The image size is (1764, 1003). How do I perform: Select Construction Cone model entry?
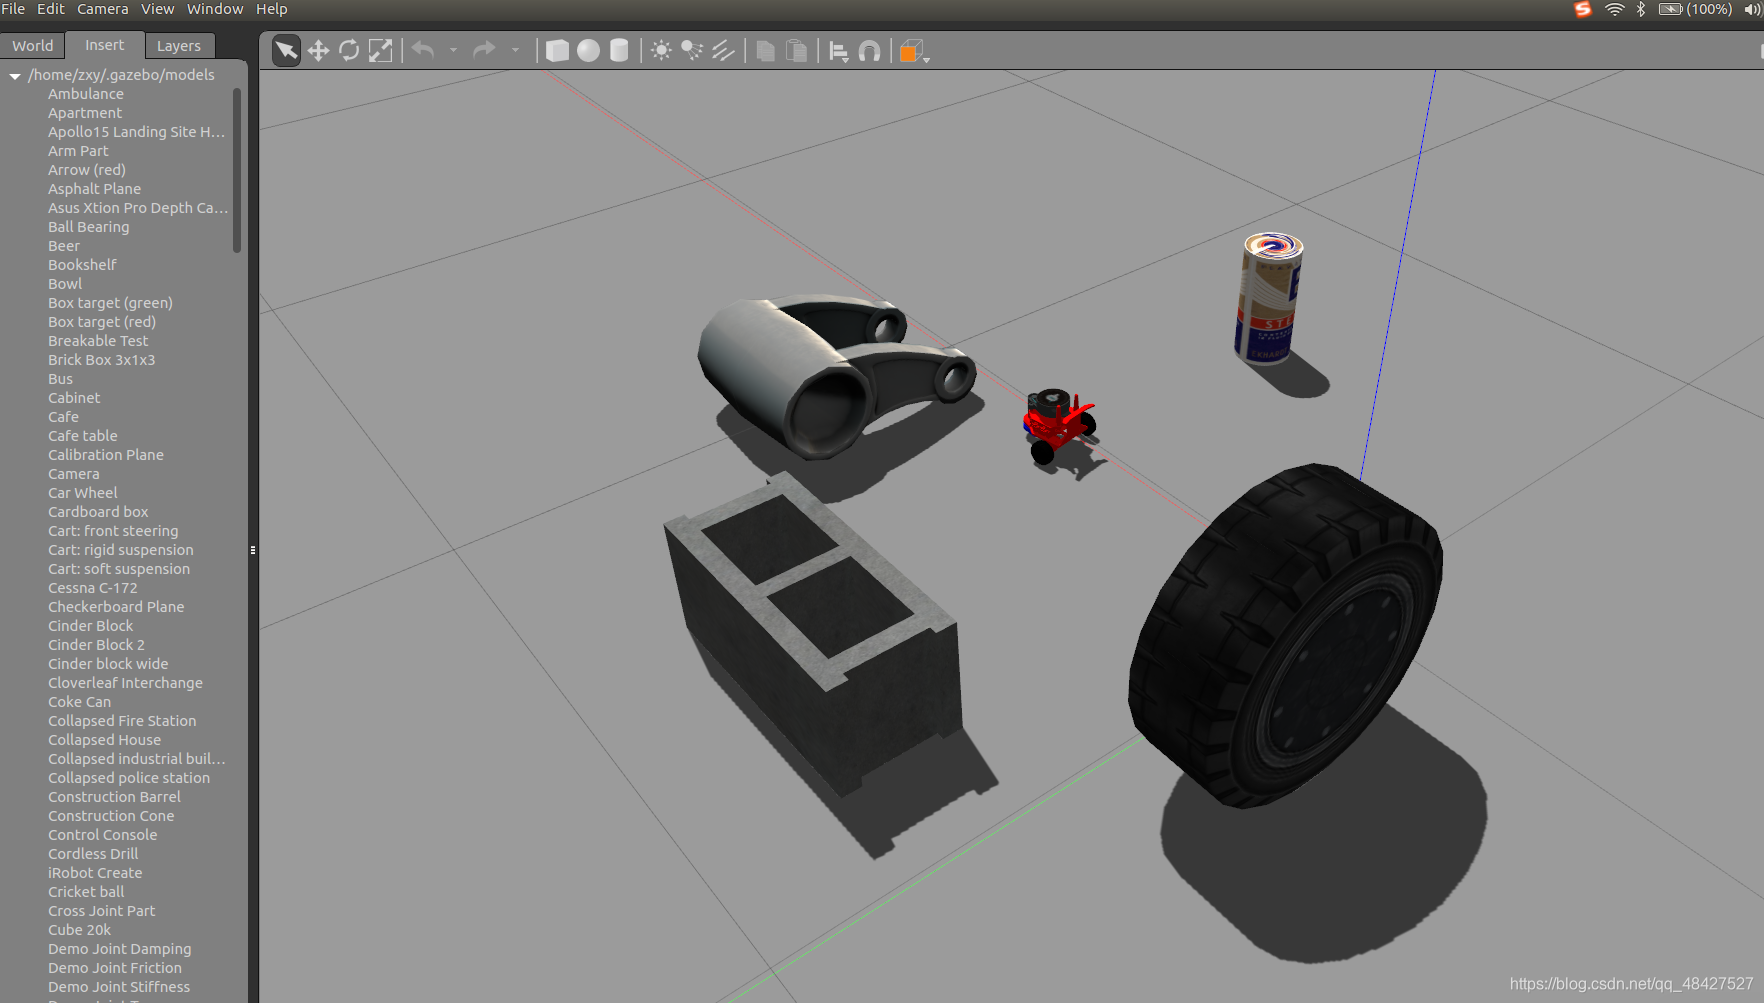(x=112, y=816)
